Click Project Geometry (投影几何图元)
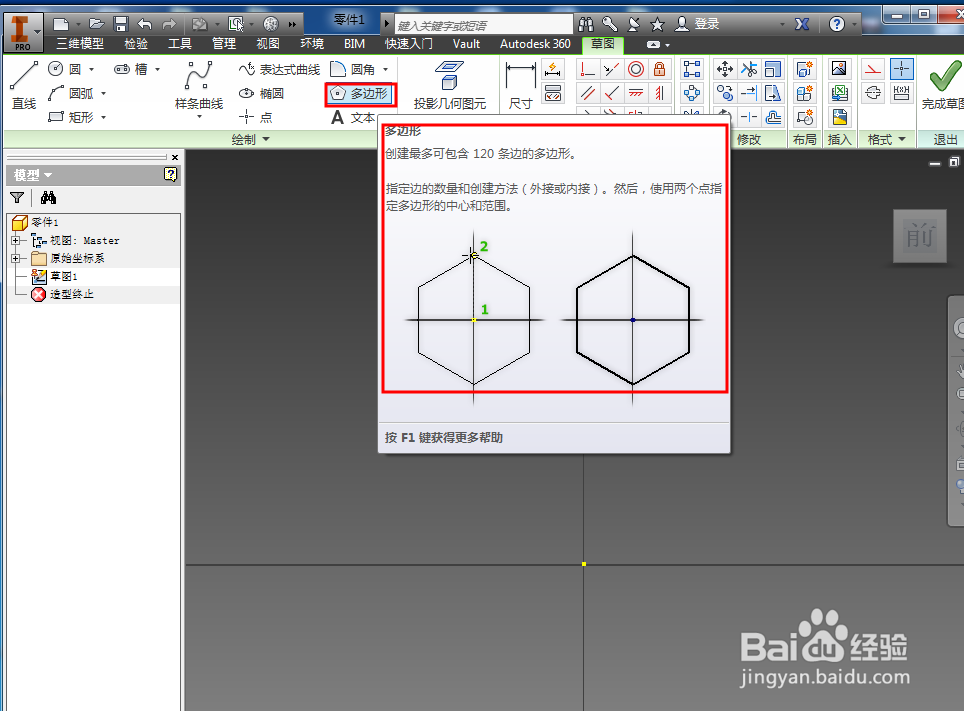The width and height of the screenshot is (964, 711). (450, 86)
